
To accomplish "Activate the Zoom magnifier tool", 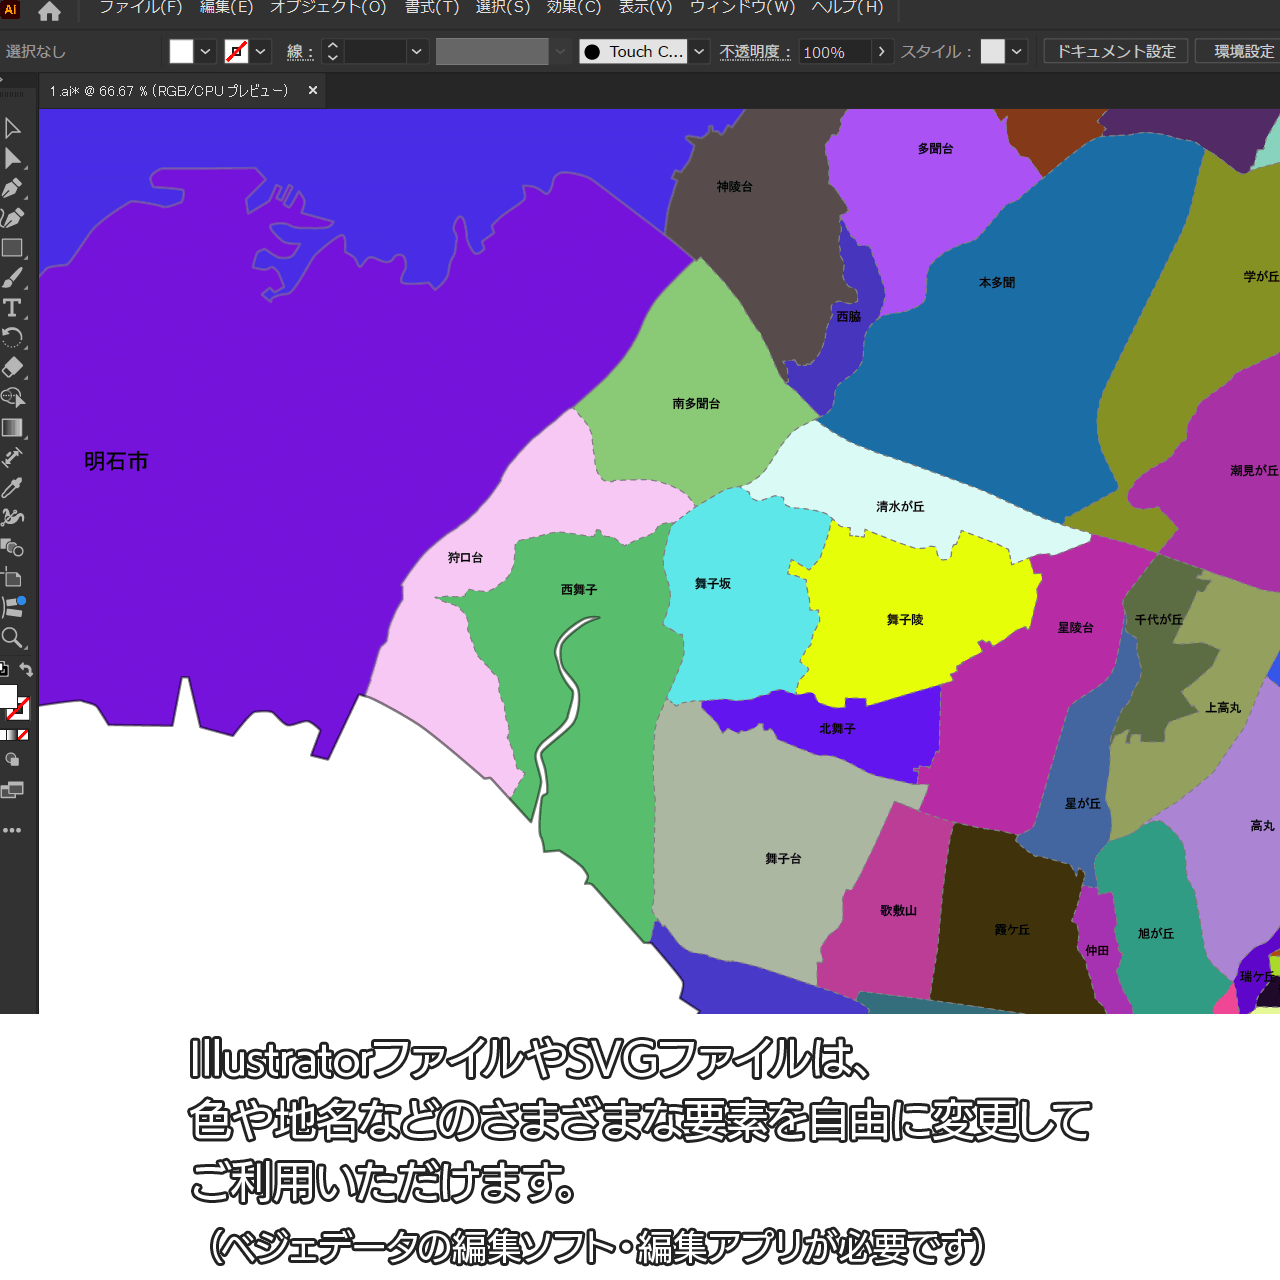I will point(12,638).
